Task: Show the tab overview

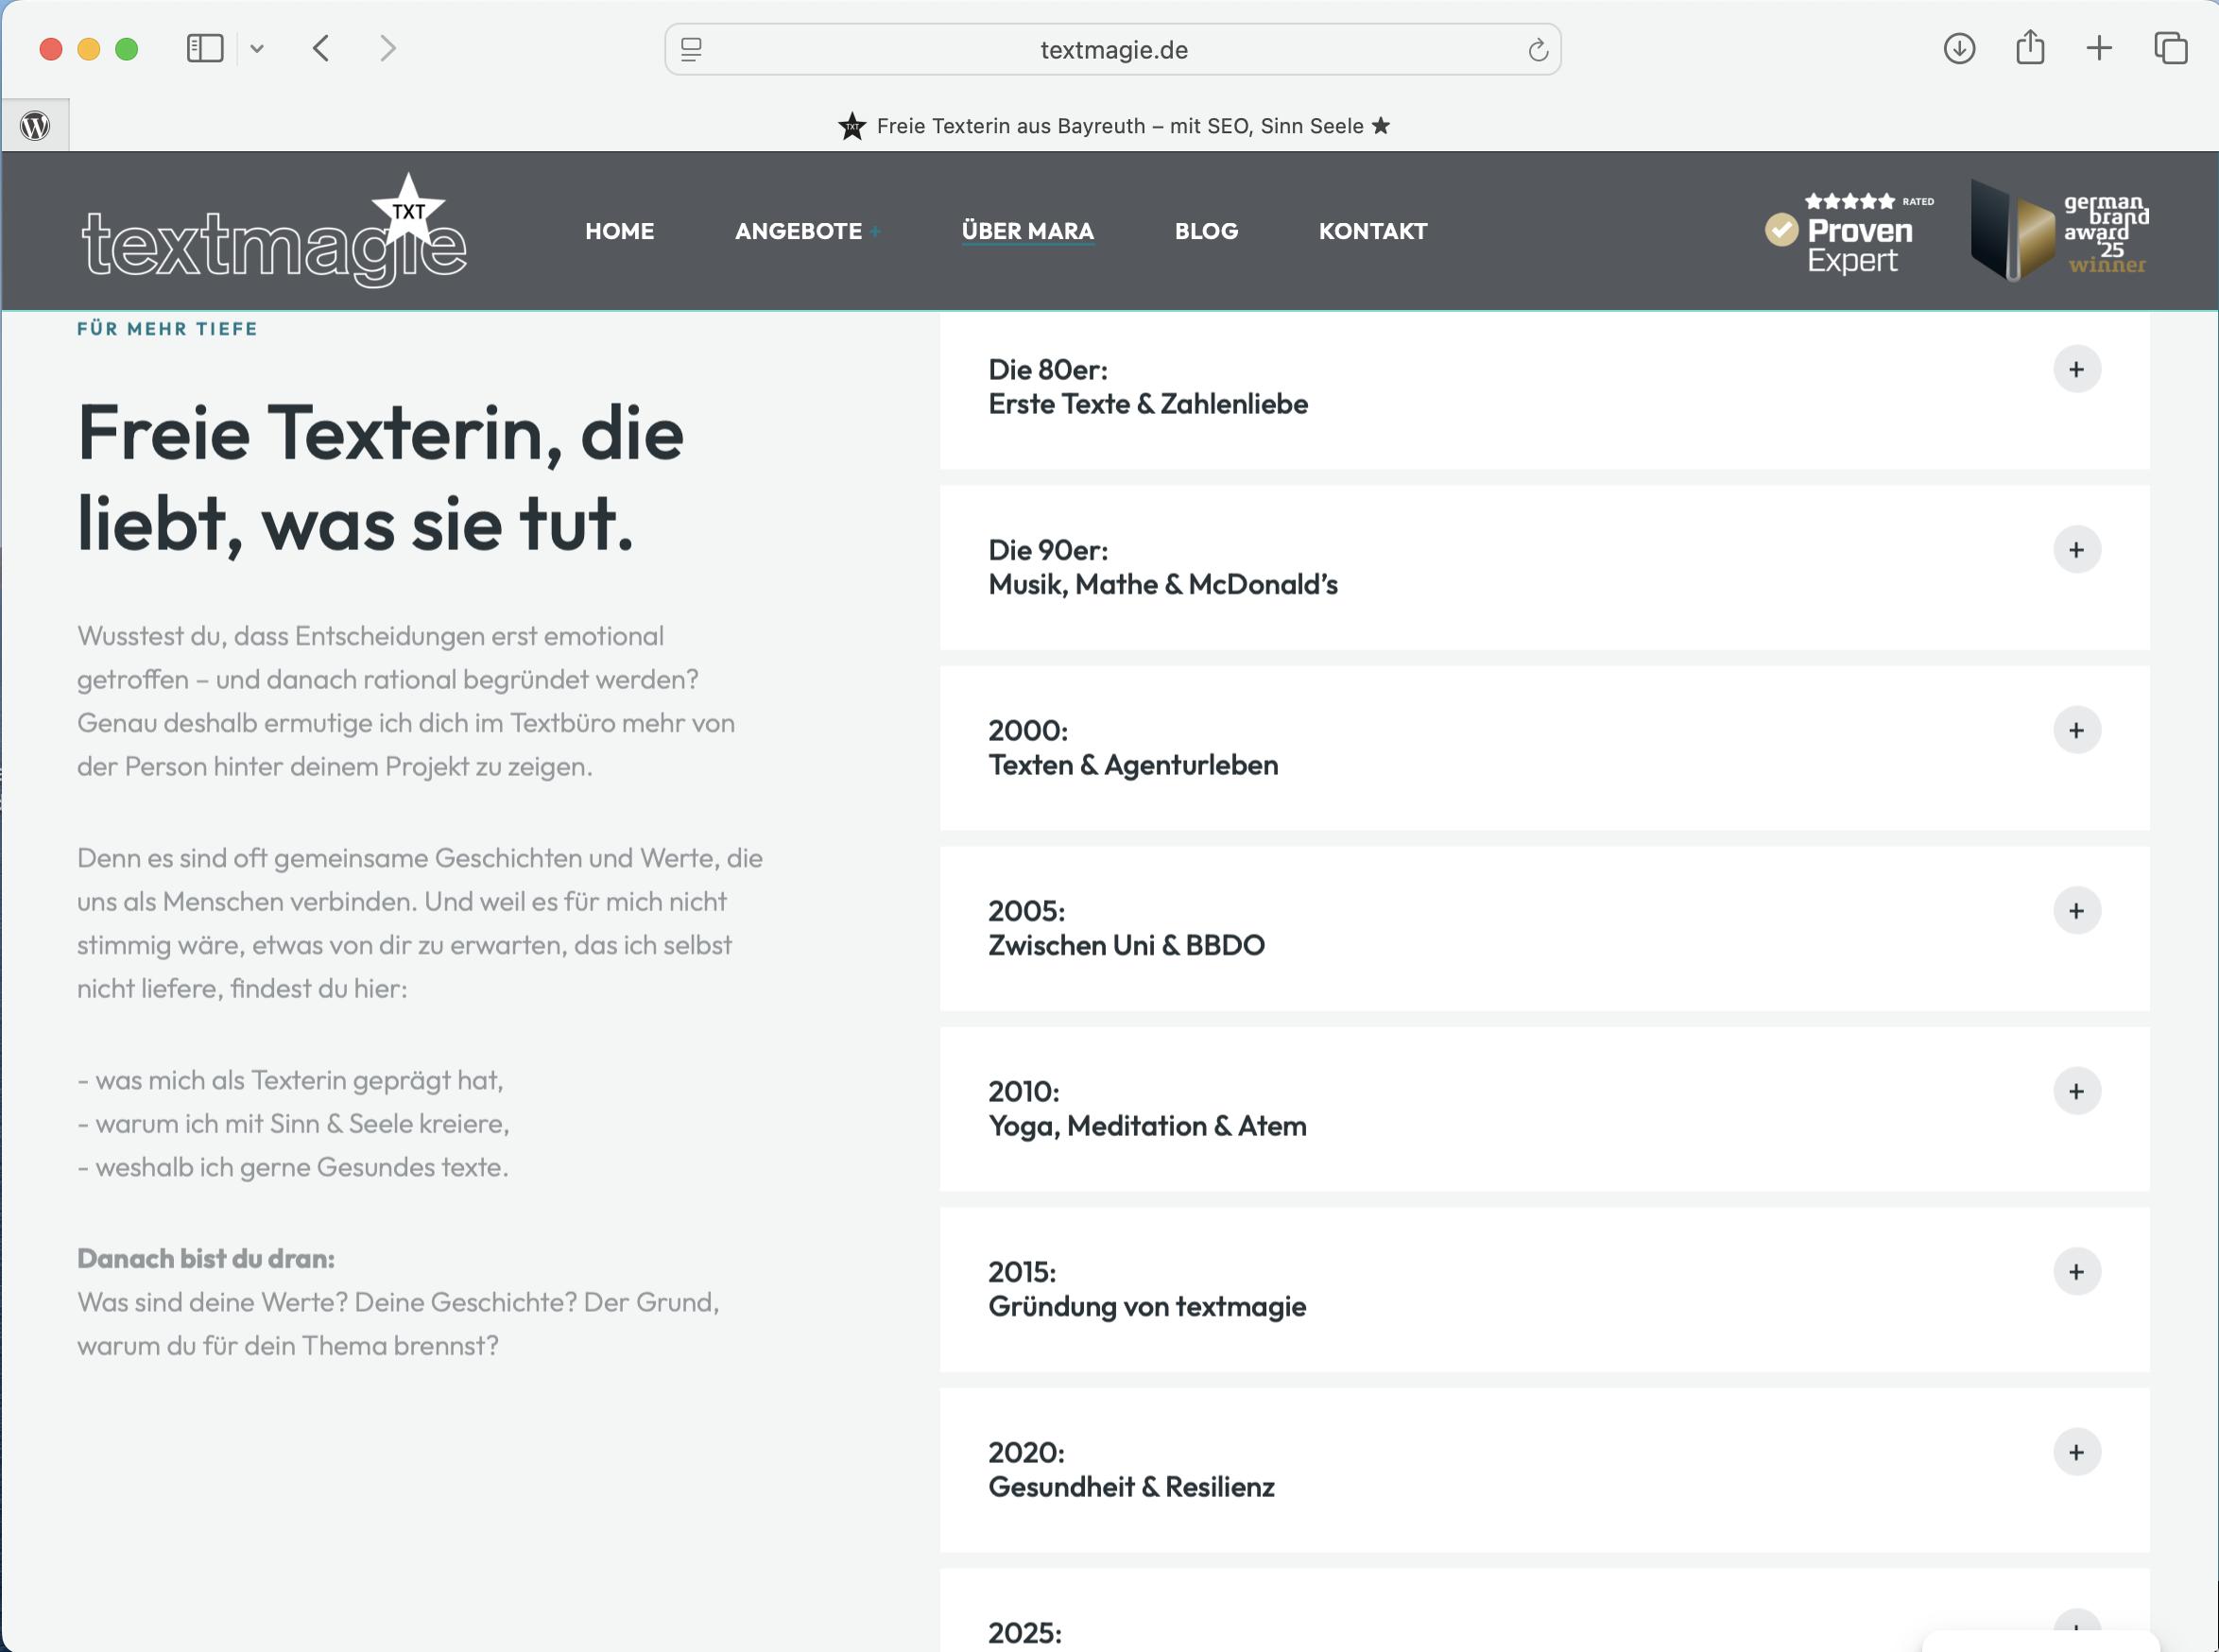Action: [2170, 48]
